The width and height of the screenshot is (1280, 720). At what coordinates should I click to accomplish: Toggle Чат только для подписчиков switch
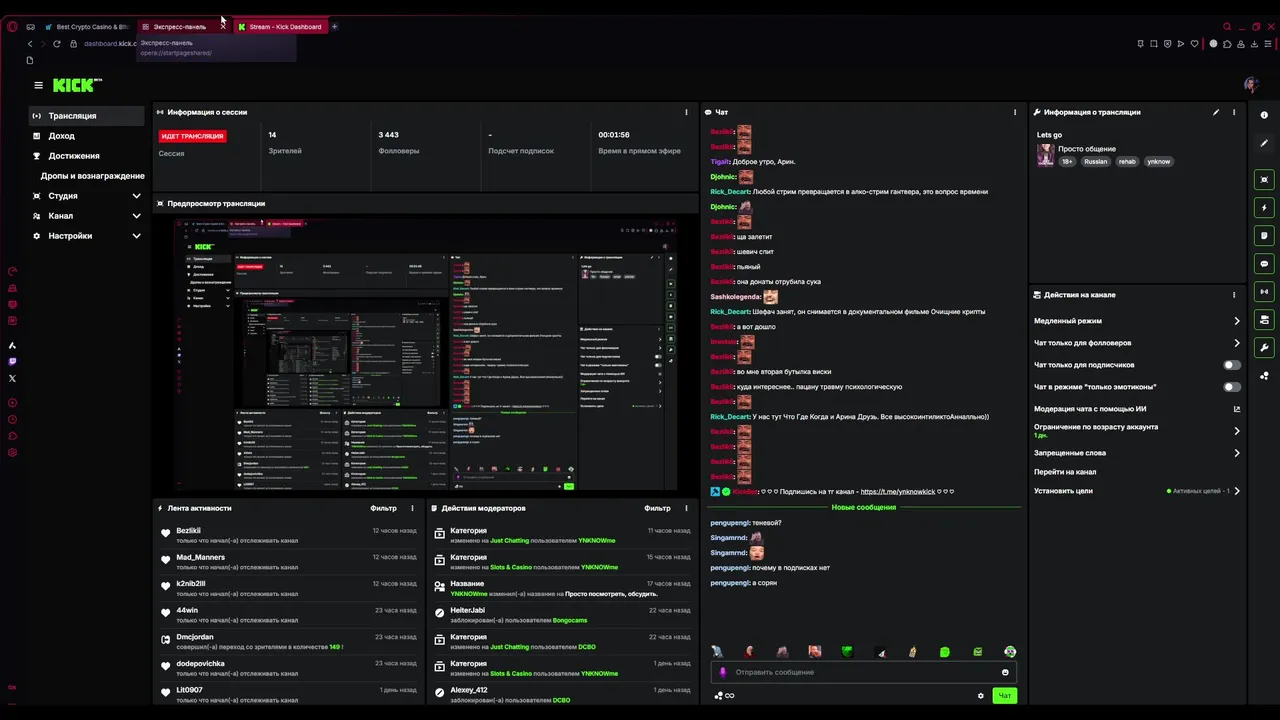tap(1232, 365)
